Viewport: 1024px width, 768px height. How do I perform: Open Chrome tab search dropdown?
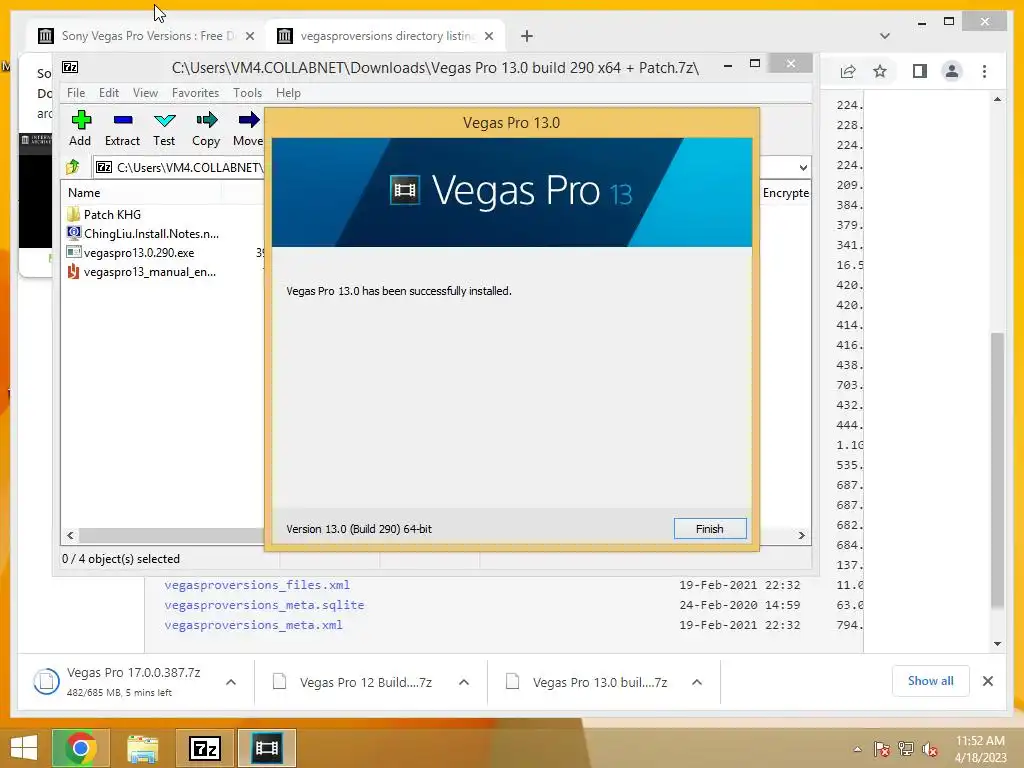[884, 36]
